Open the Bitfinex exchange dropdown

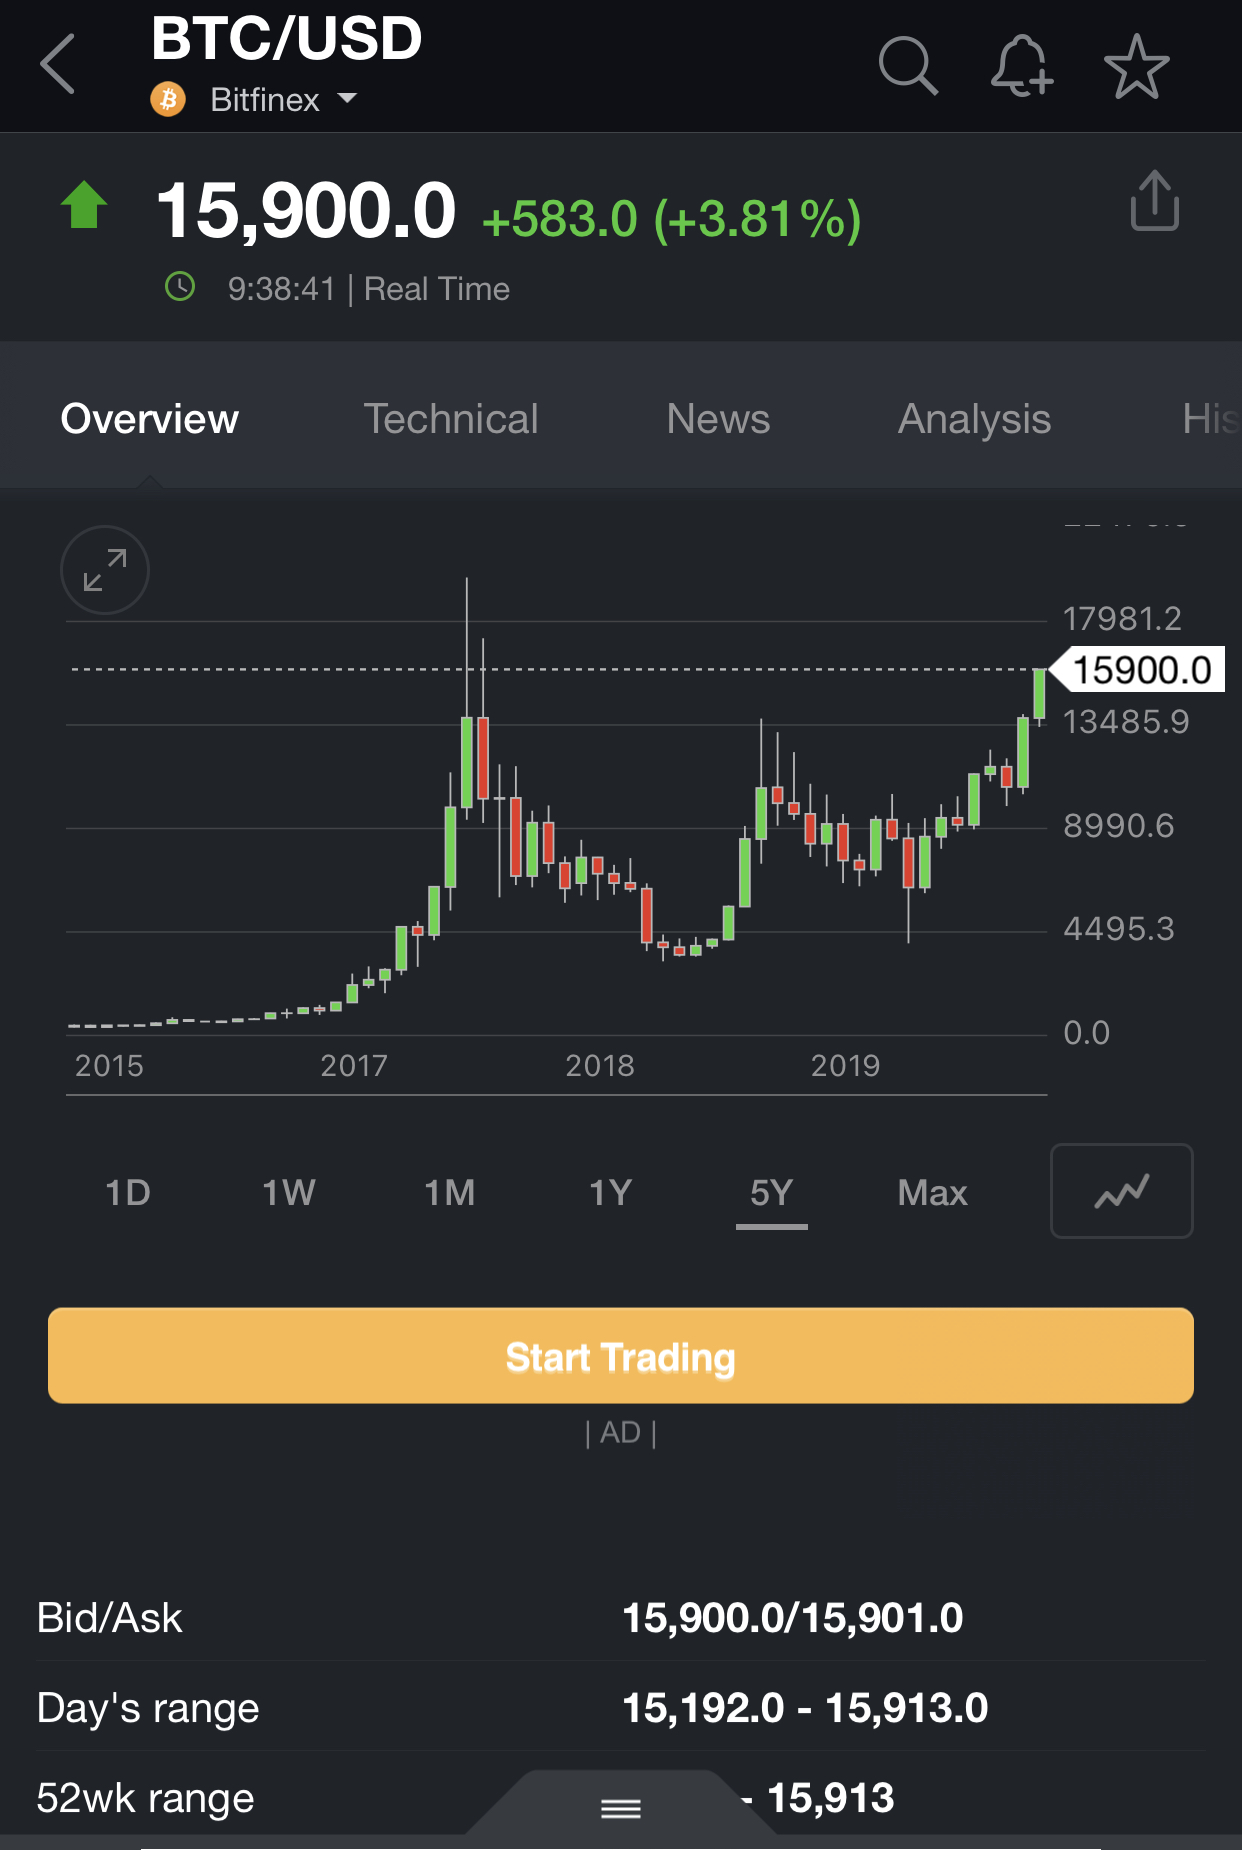coord(284,99)
